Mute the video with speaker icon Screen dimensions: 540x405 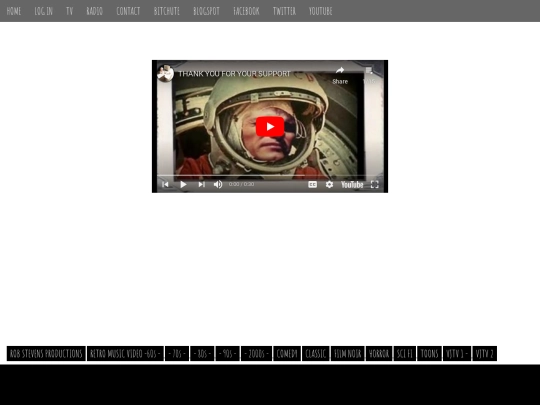pyautogui.click(x=218, y=185)
